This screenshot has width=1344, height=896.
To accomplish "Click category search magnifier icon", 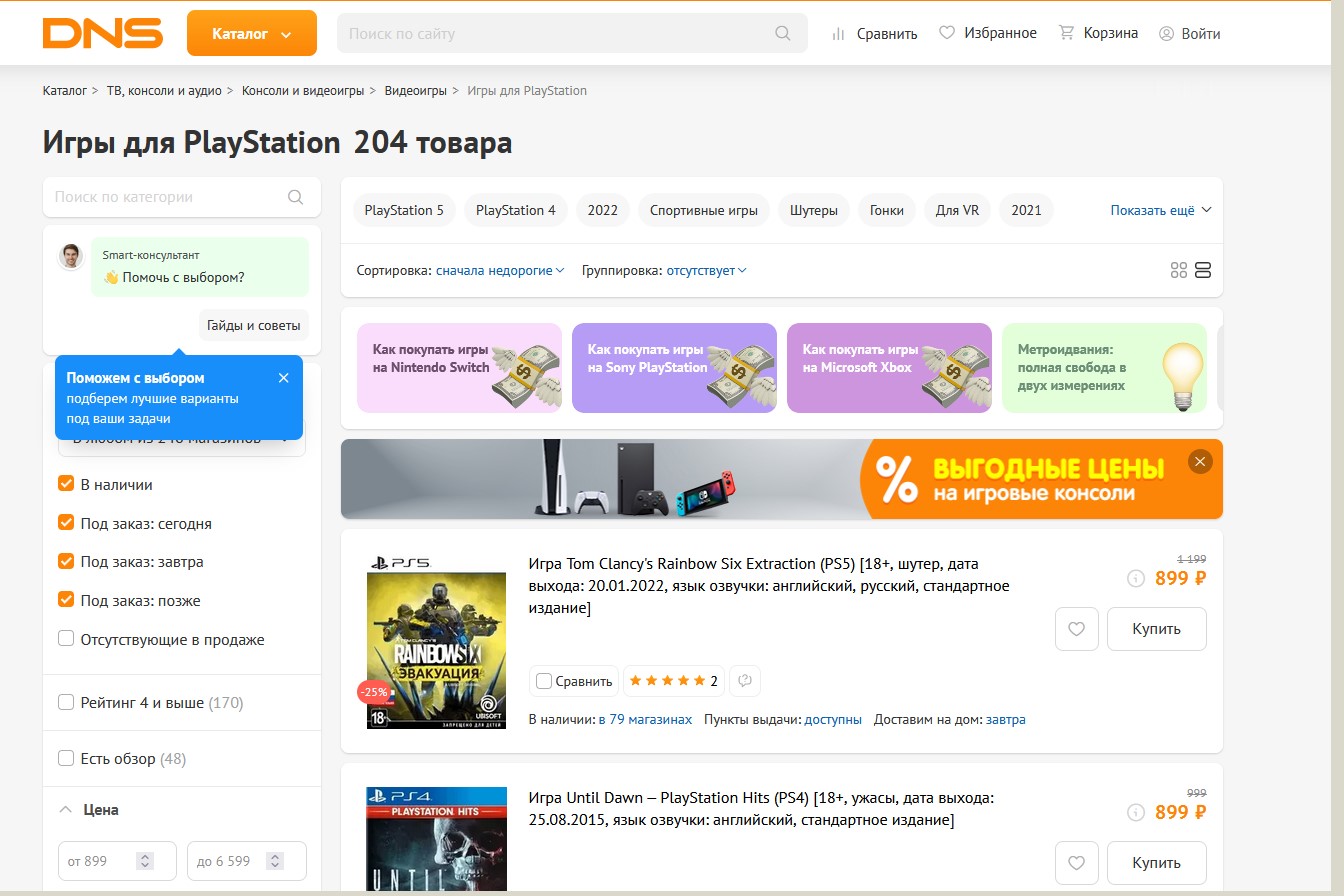I will (x=295, y=197).
